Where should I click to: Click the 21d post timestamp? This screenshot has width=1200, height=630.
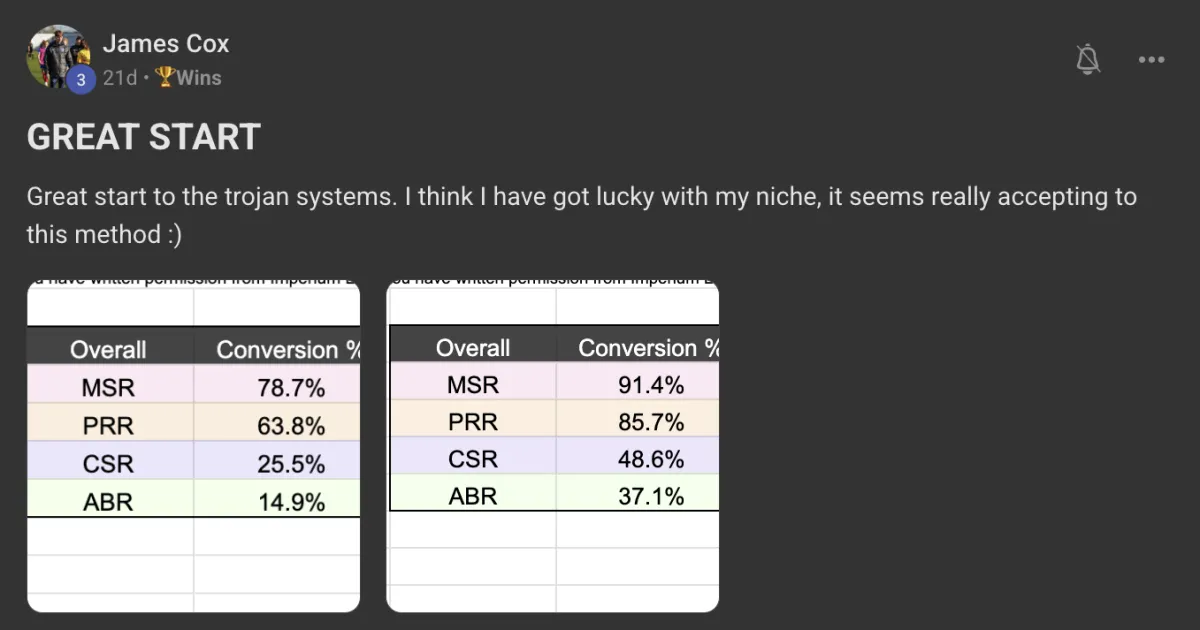click(119, 77)
